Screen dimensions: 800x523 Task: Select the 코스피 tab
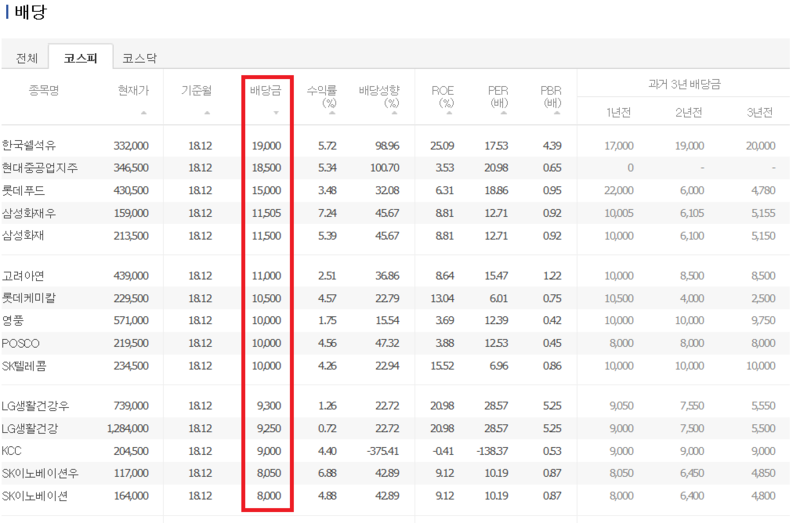80,58
